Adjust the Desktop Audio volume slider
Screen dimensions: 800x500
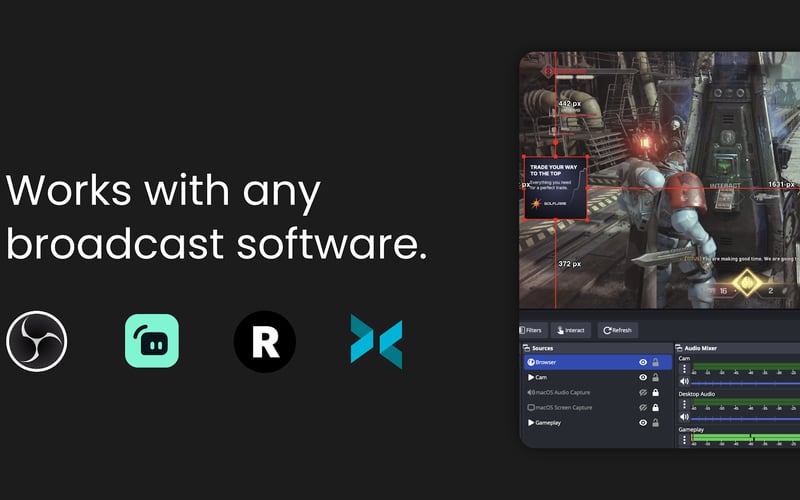pos(745,418)
